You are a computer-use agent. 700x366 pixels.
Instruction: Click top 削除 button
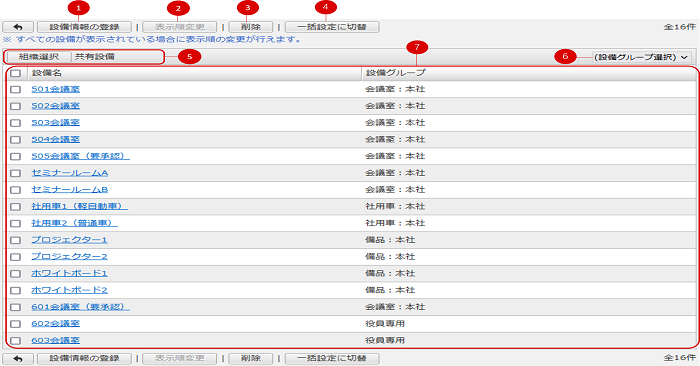(x=250, y=27)
